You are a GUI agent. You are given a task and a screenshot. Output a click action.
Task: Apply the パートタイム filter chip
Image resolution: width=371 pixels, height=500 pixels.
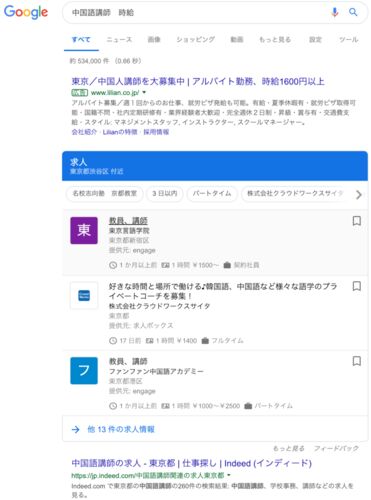point(212,193)
